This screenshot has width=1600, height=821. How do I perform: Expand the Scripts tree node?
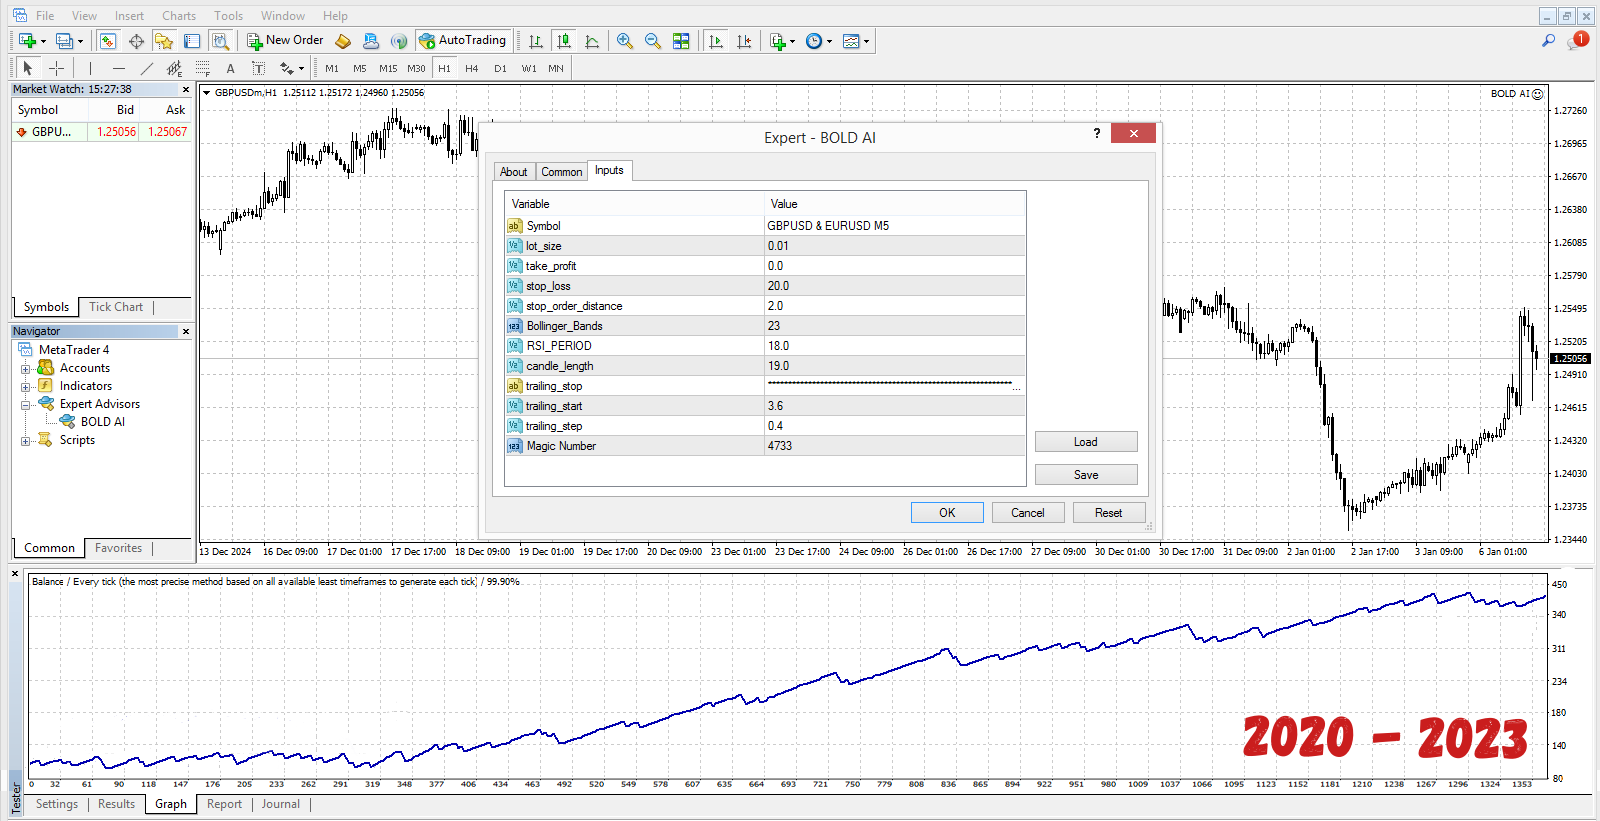coord(26,440)
